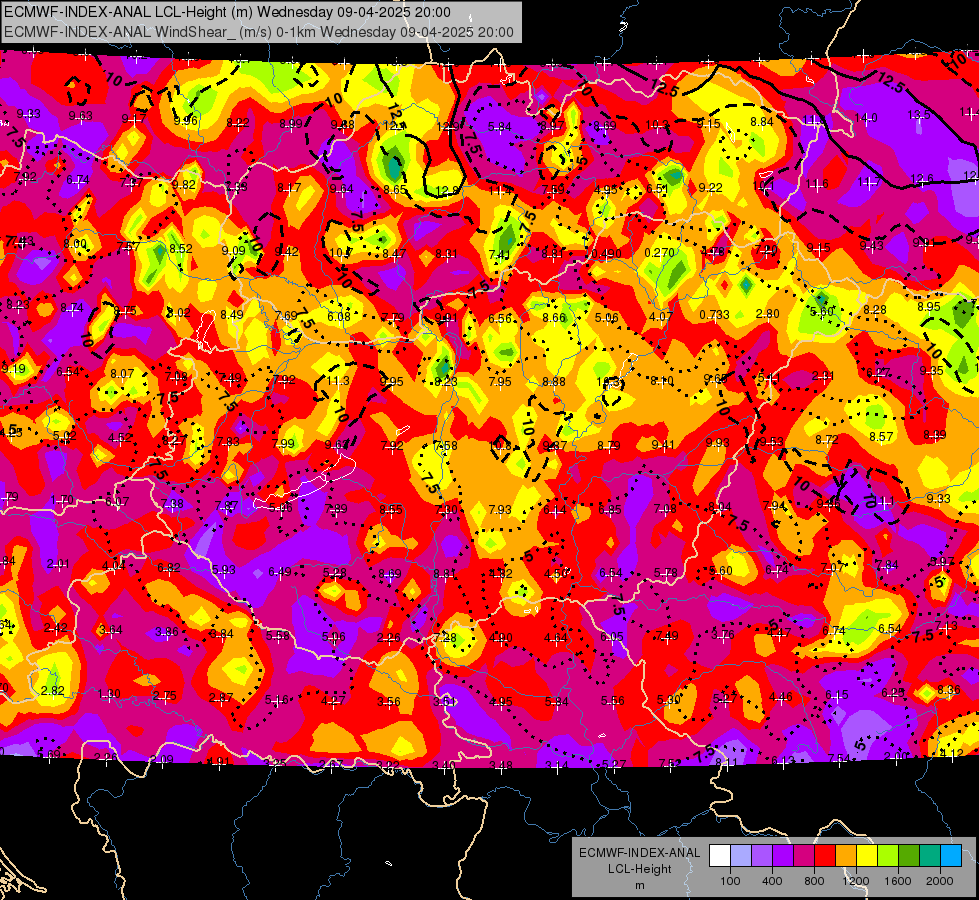Click the grid value '11.3'
Screen dimensions: 979x900
(338, 381)
